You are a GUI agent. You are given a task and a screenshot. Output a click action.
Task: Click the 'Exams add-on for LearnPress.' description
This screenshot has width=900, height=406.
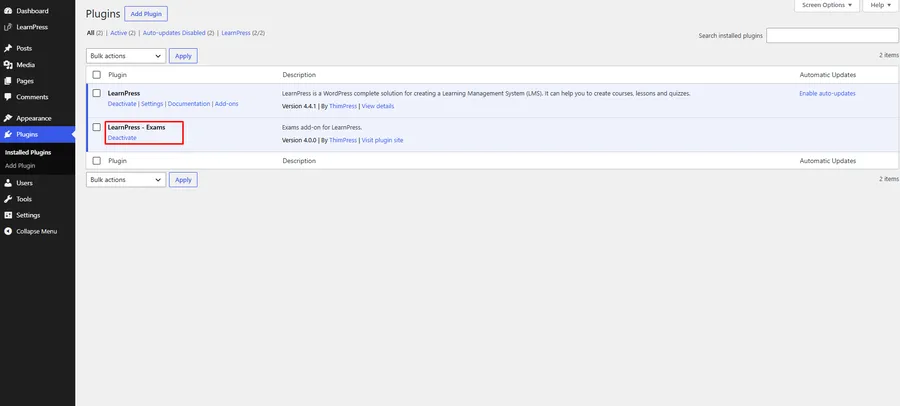click(321, 127)
